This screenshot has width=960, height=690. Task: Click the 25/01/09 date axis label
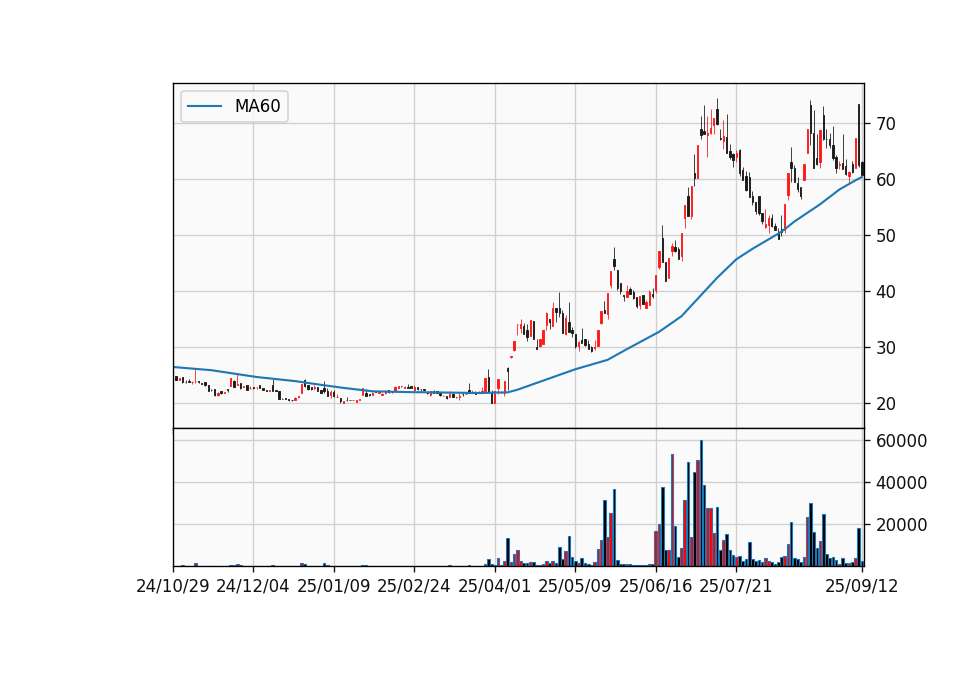tap(334, 586)
